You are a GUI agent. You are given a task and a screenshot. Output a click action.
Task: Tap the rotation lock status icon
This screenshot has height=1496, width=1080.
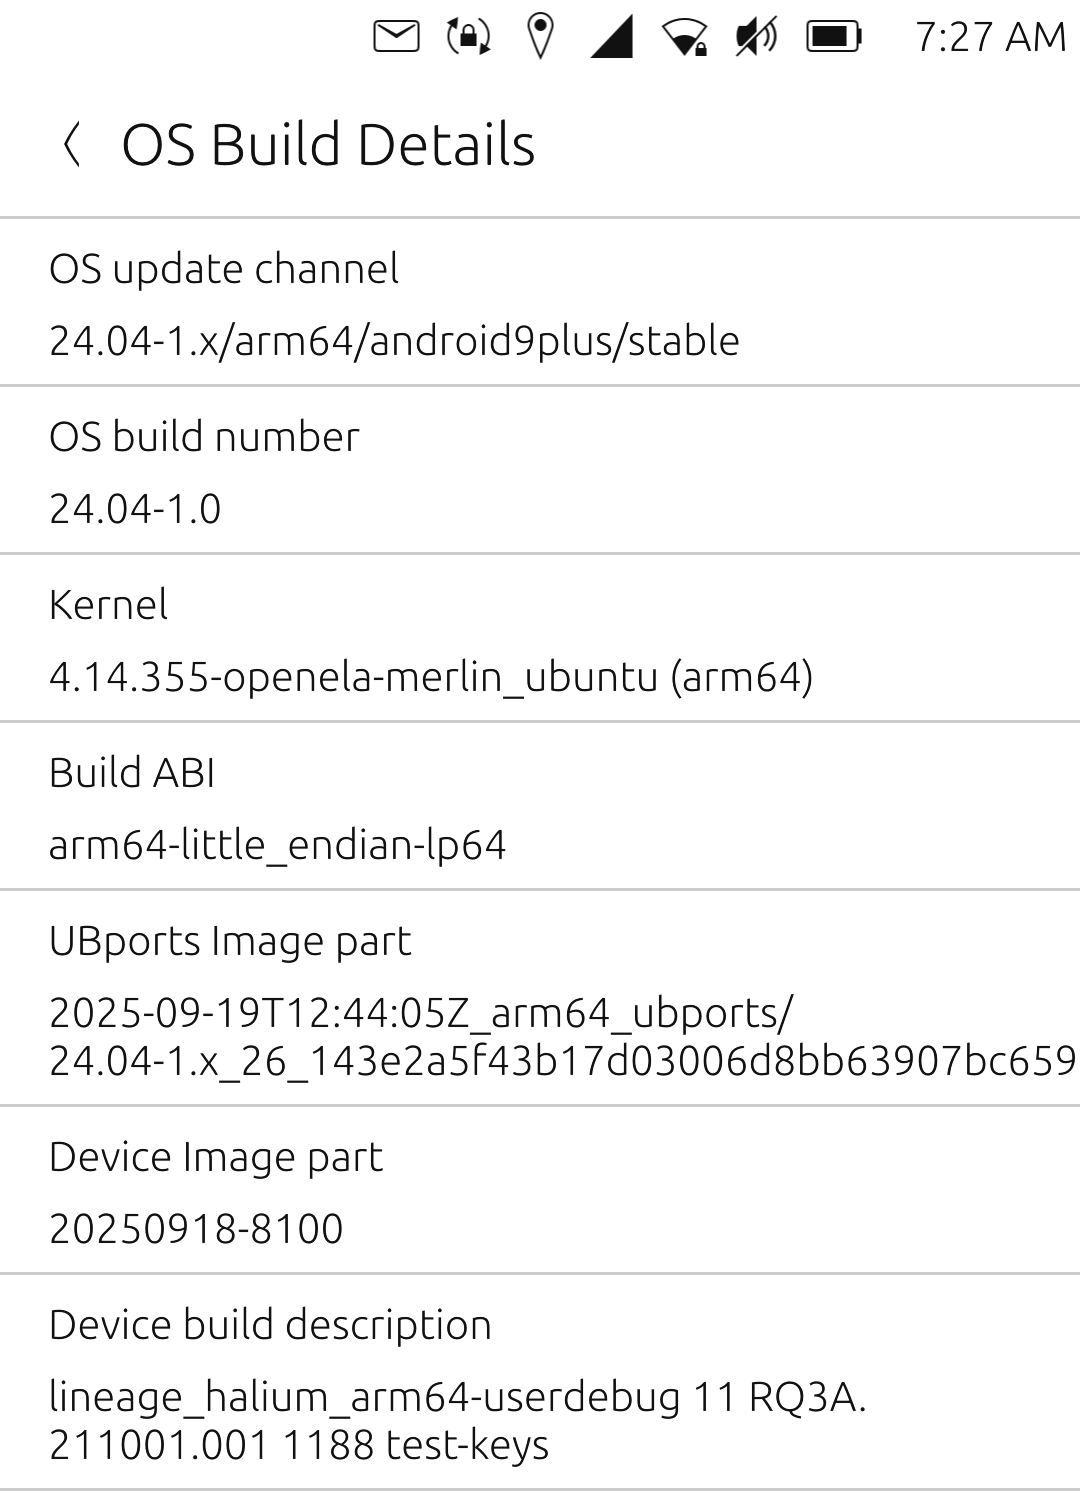tap(468, 37)
